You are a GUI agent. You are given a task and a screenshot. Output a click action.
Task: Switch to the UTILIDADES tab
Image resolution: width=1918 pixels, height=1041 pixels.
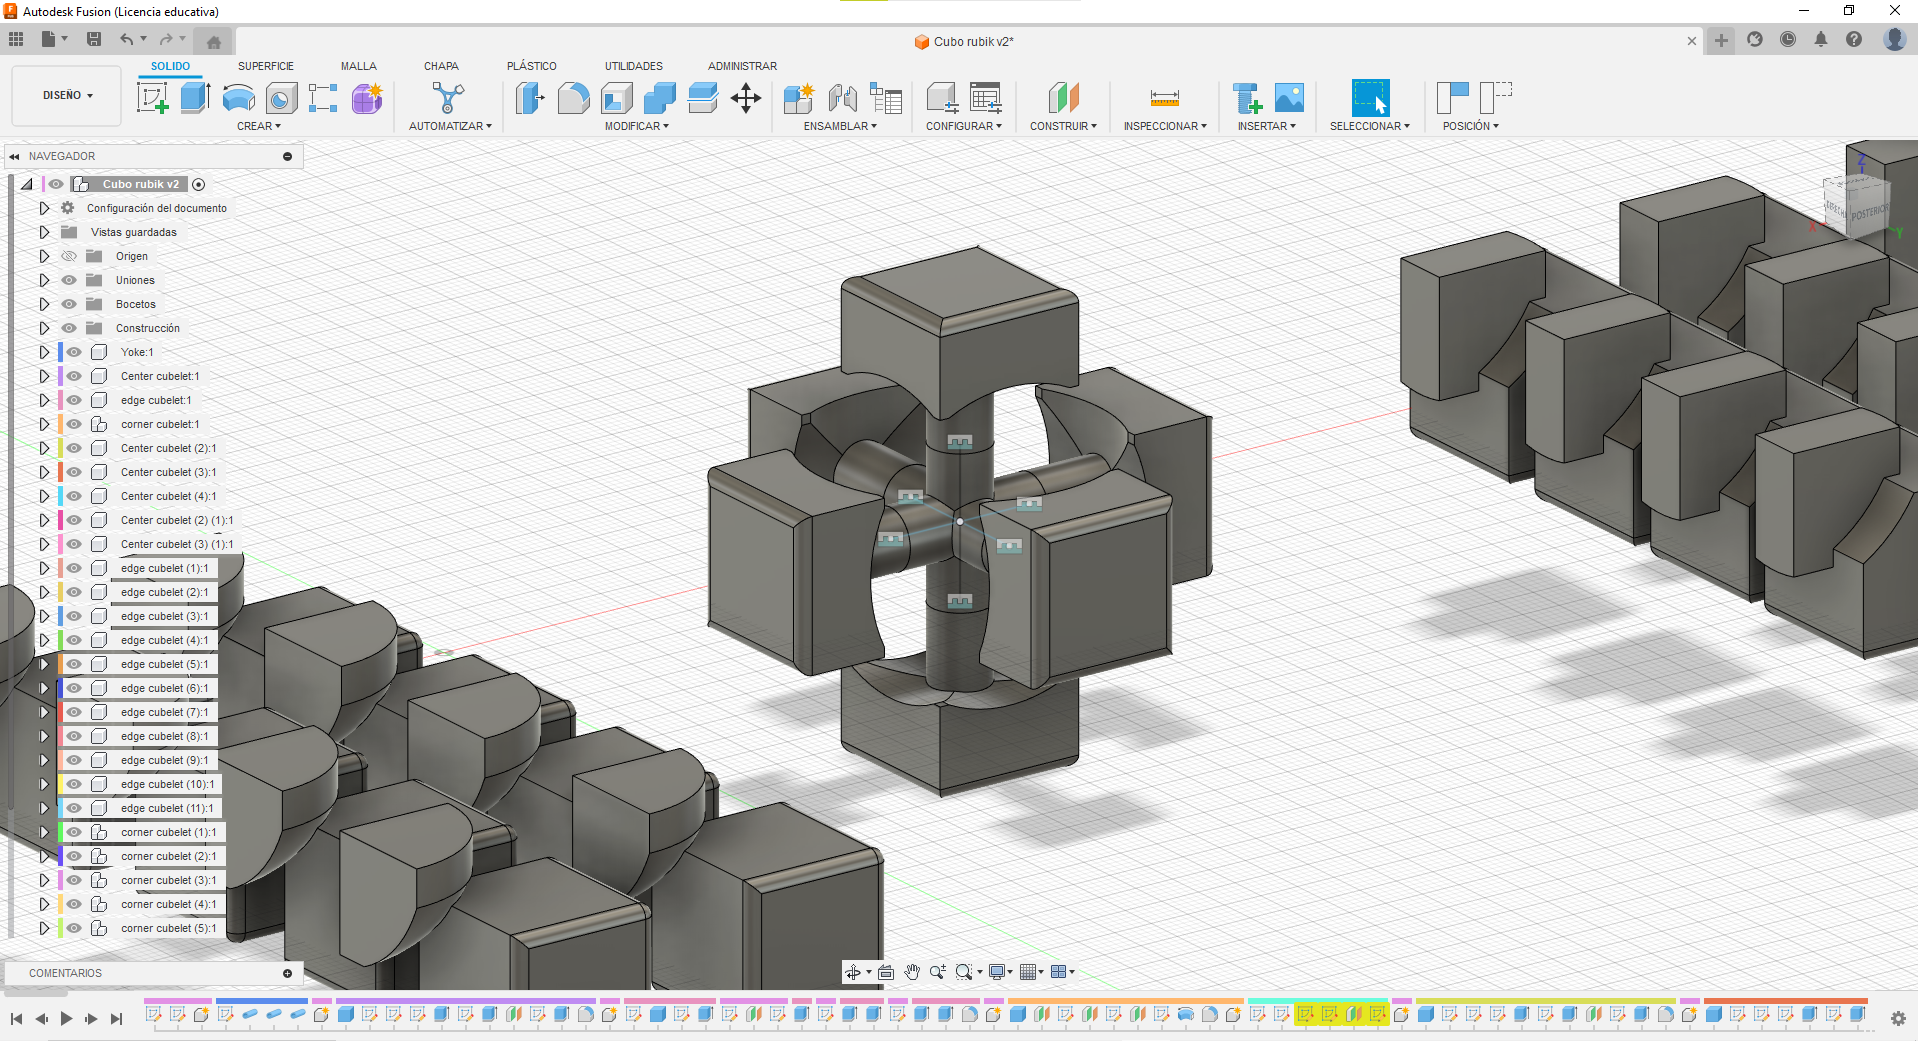634,66
